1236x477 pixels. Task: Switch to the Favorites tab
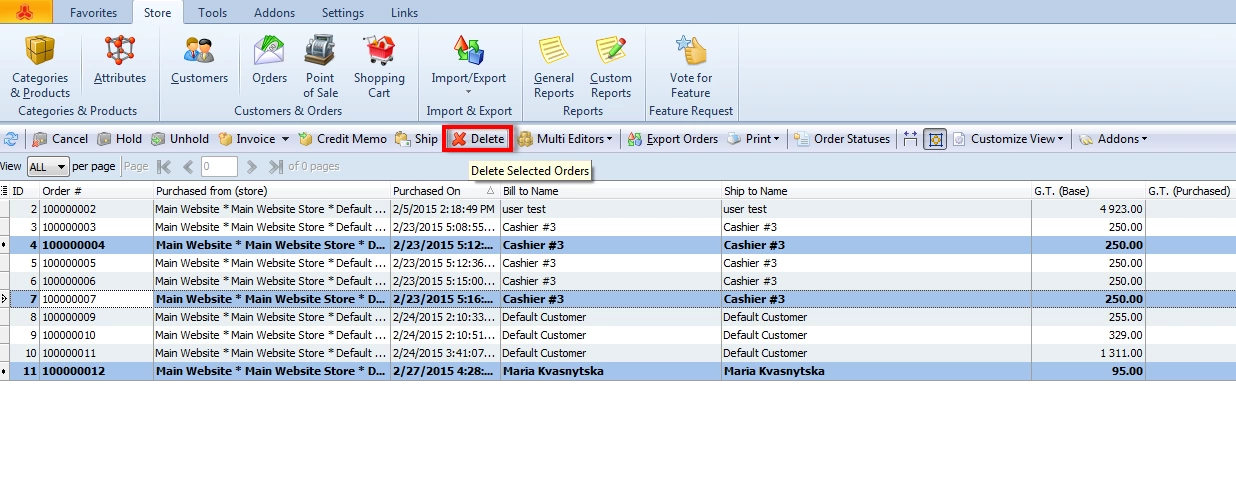click(93, 13)
